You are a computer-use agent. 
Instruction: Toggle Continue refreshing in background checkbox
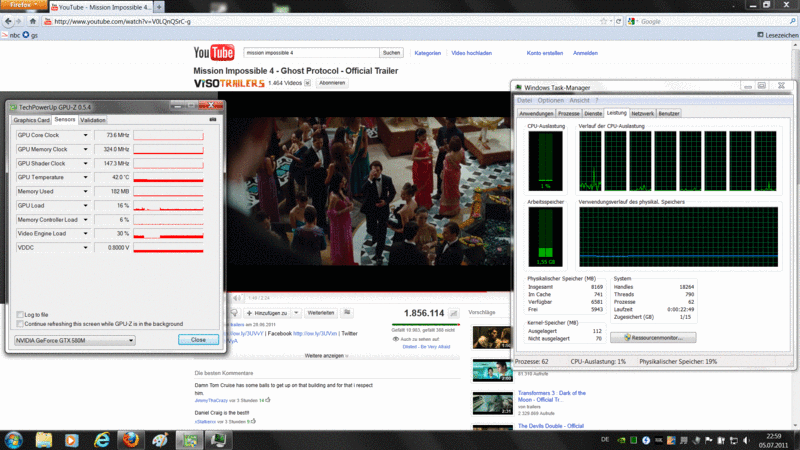[x=20, y=324]
